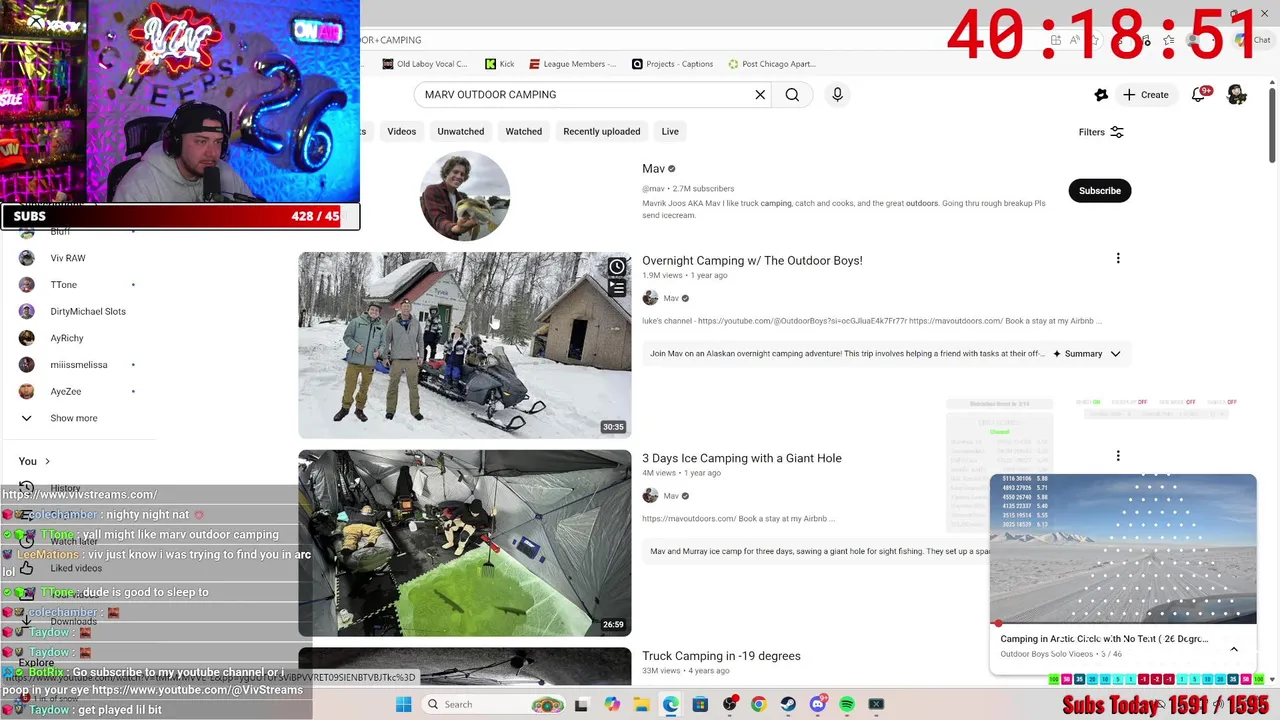The height and width of the screenshot is (720, 1280).
Task: Open the ice camping tent thumbnail
Action: pos(465,543)
